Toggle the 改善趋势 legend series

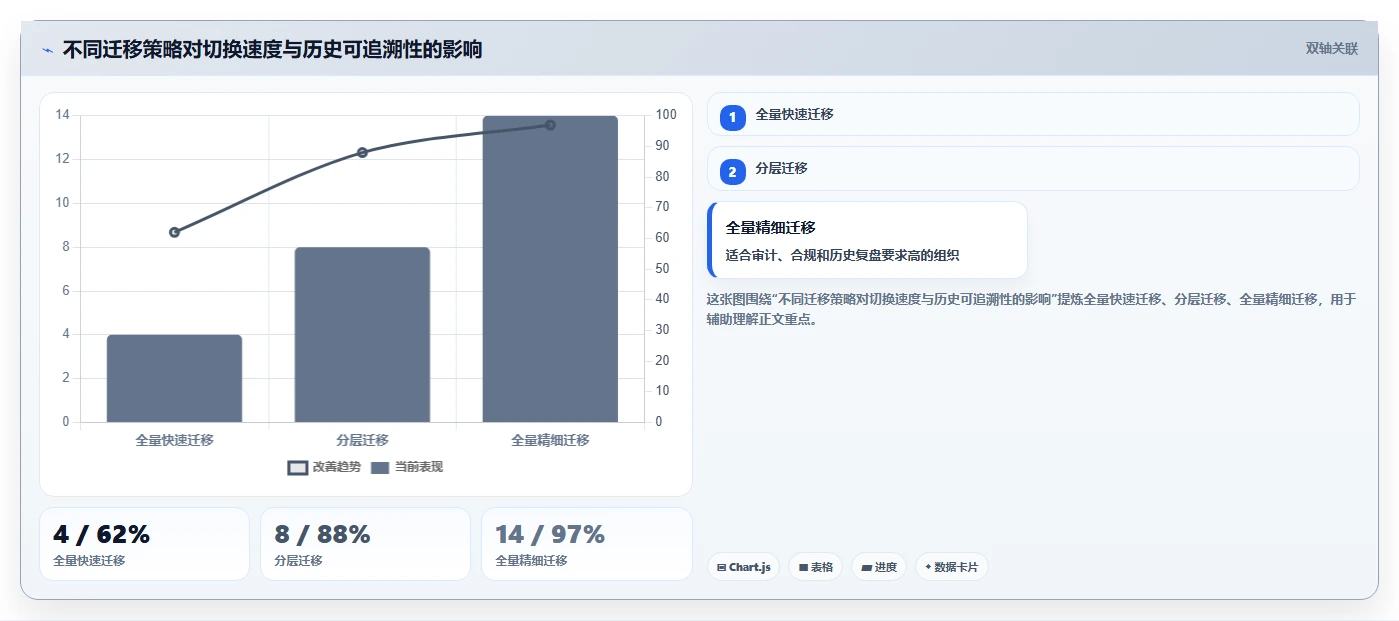coord(324,467)
